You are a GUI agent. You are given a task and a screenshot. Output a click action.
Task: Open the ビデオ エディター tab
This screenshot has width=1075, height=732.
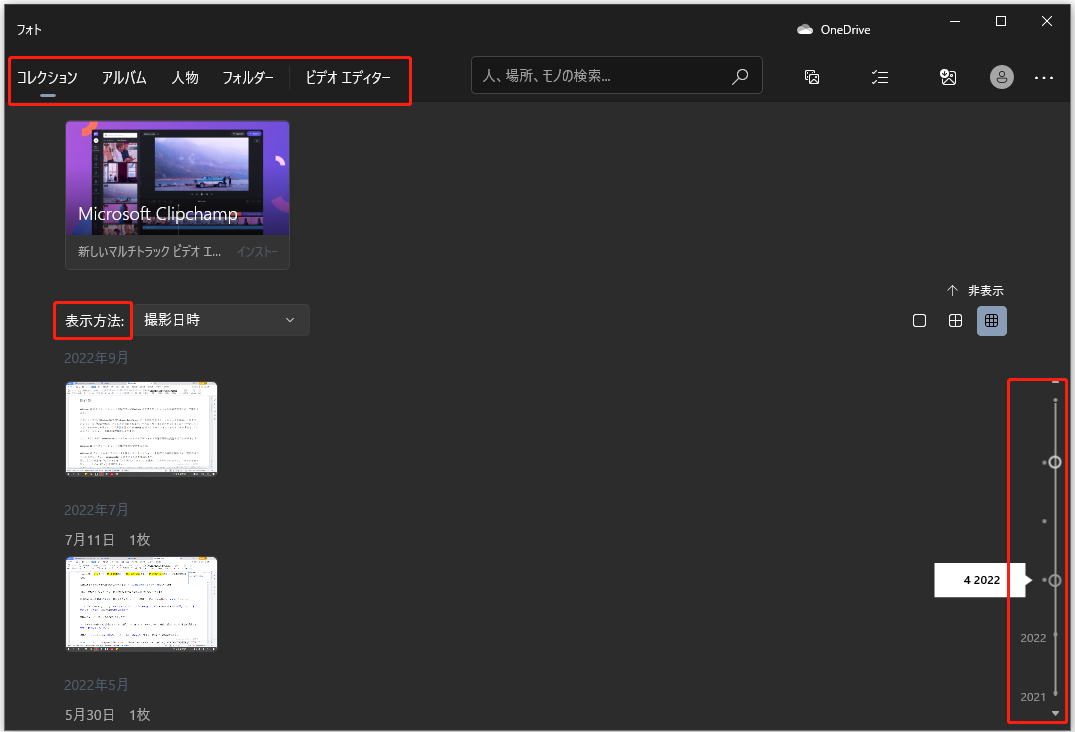click(x=348, y=76)
